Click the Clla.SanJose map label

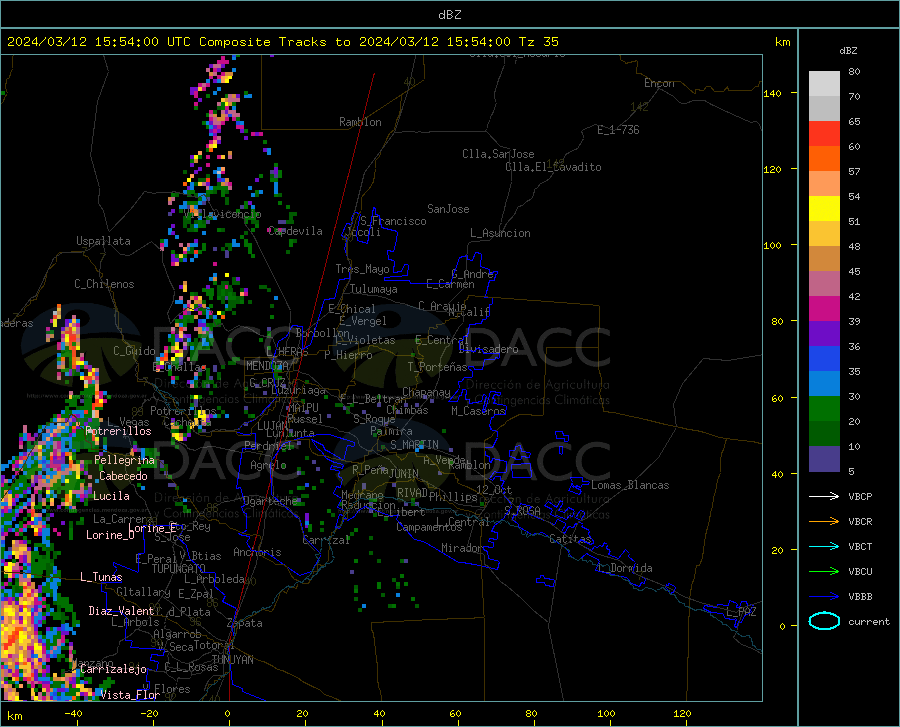(x=498, y=154)
